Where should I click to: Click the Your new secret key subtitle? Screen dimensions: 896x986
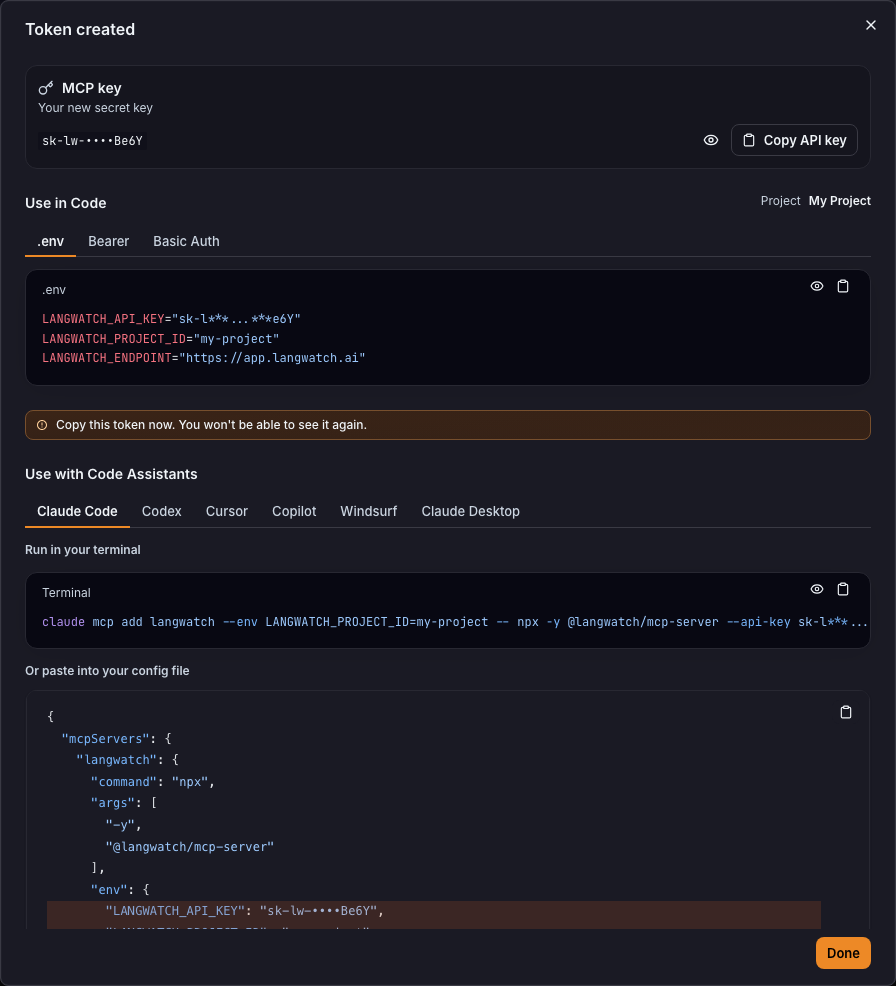point(96,108)
